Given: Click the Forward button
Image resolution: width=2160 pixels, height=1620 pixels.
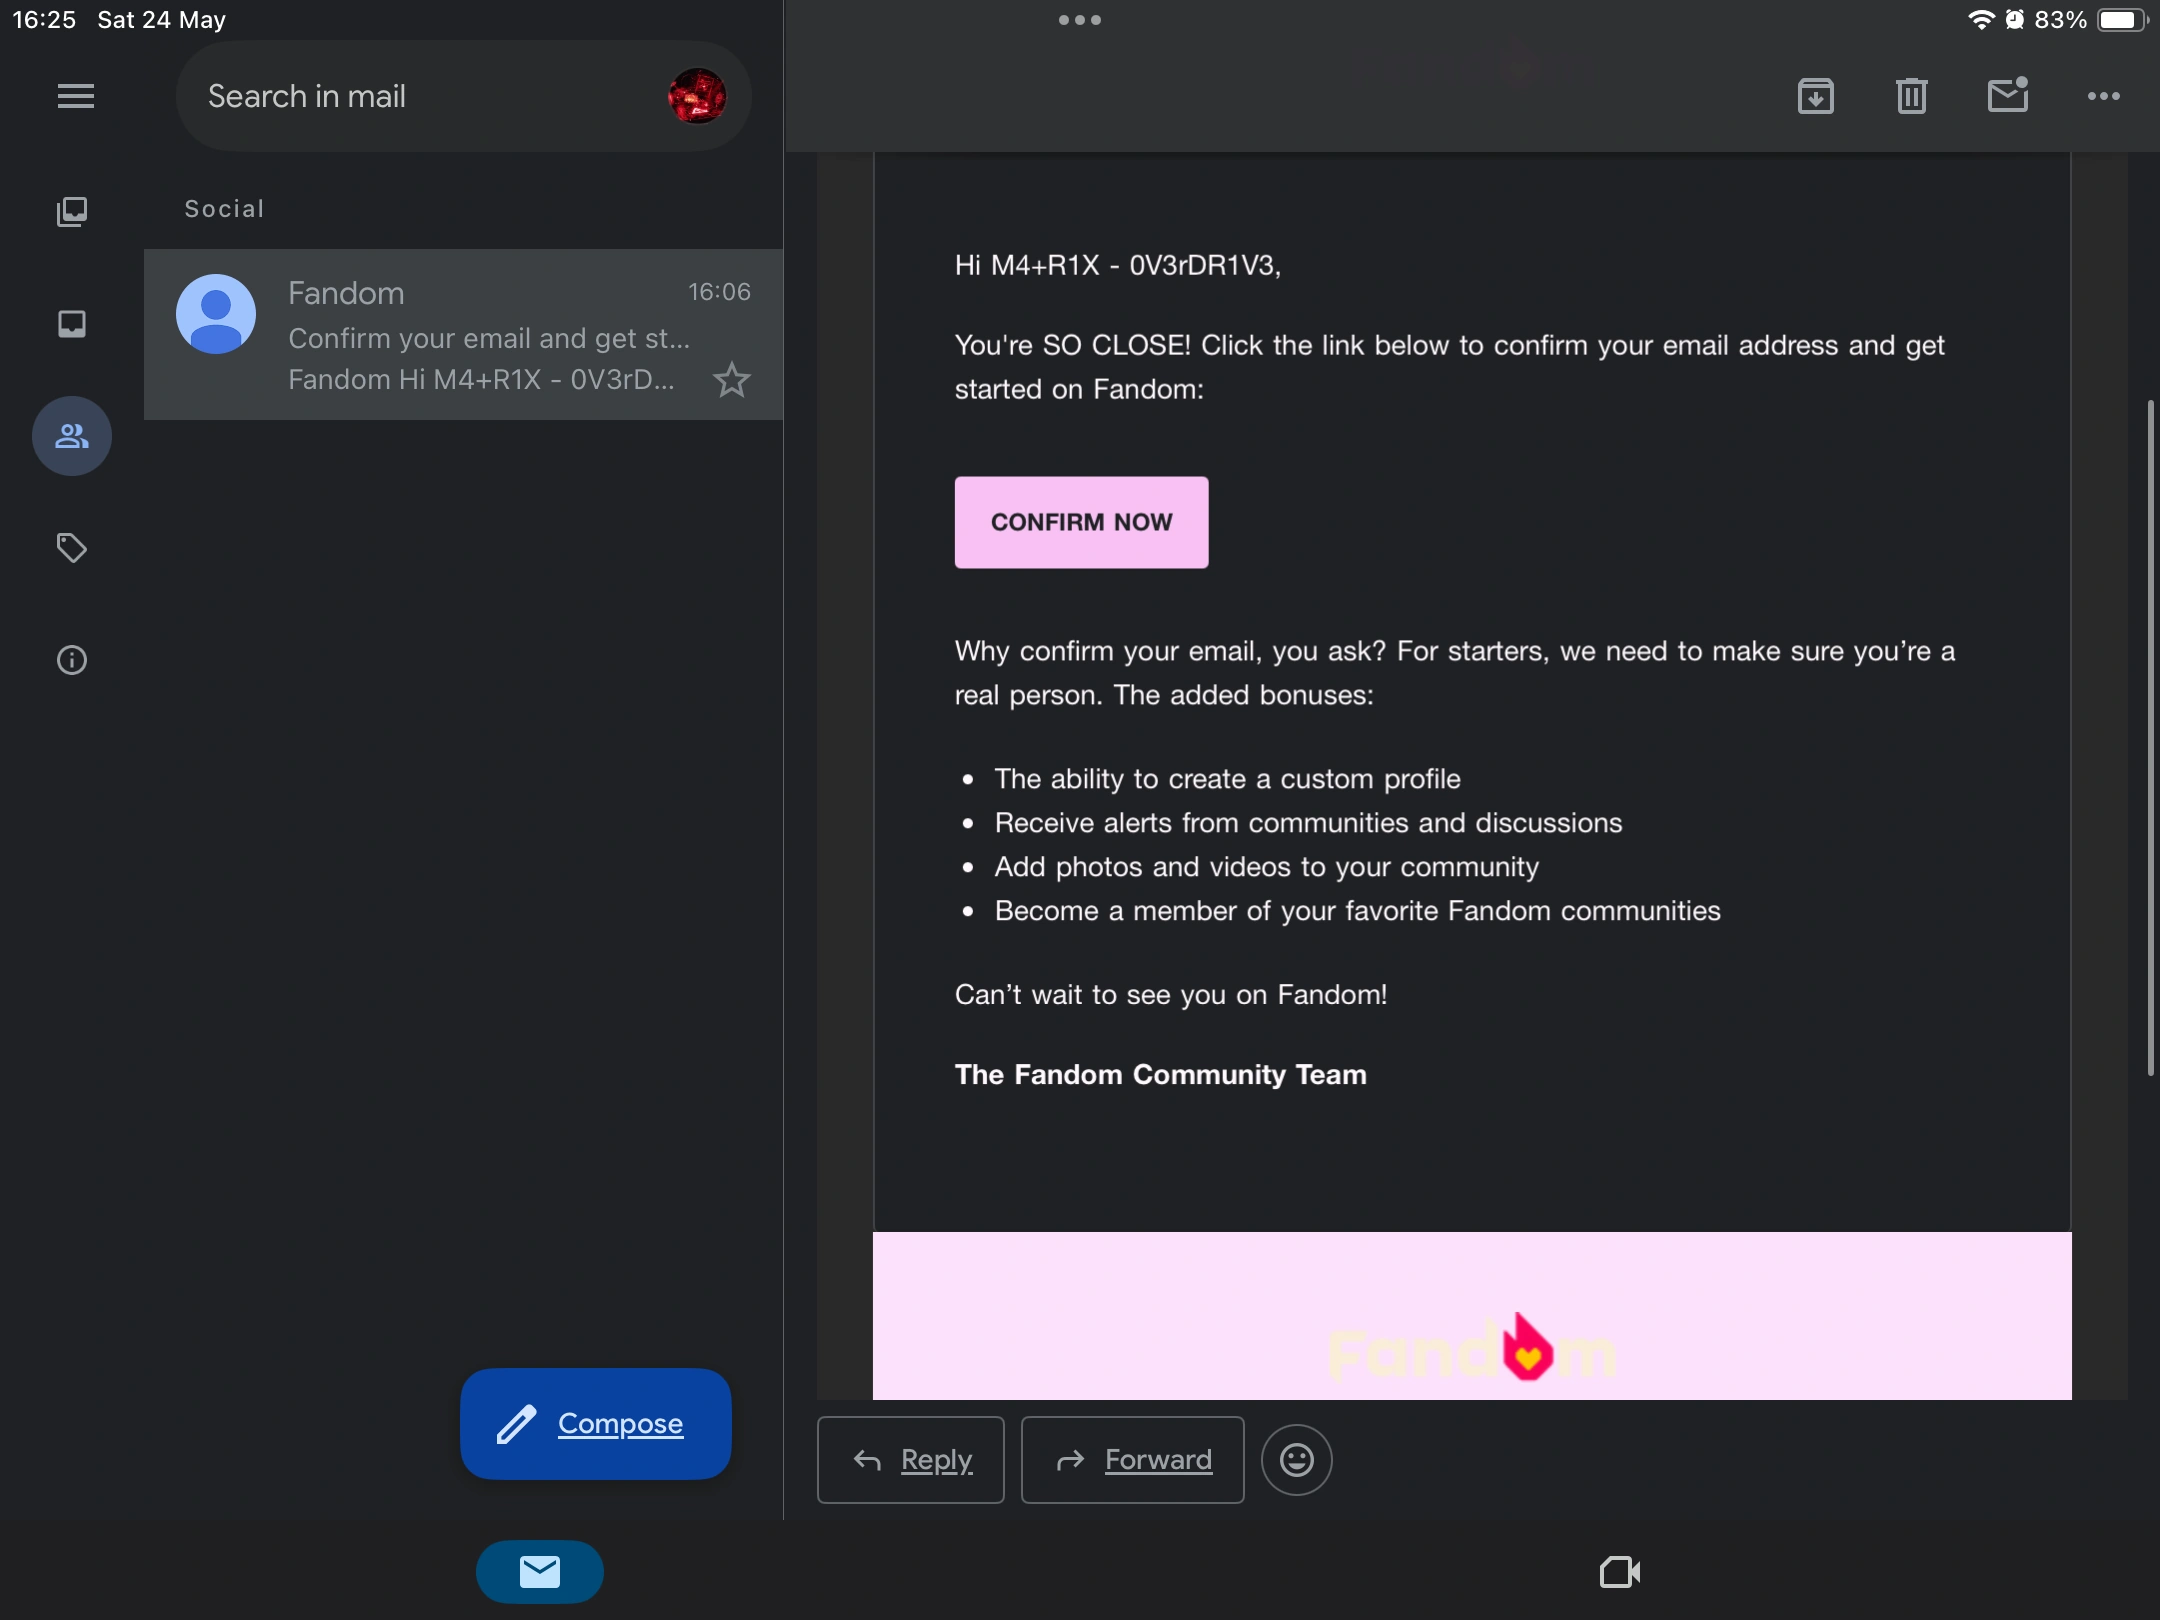Looking at the screenshot, I should (x=1133, y=1460).
